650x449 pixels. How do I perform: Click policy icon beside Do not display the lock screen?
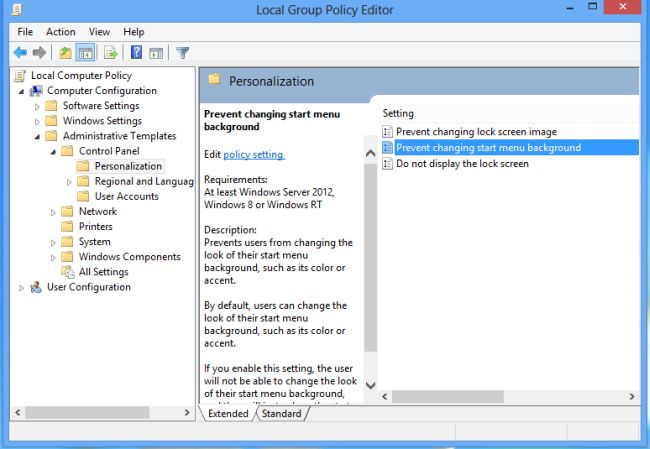(387, 163)
